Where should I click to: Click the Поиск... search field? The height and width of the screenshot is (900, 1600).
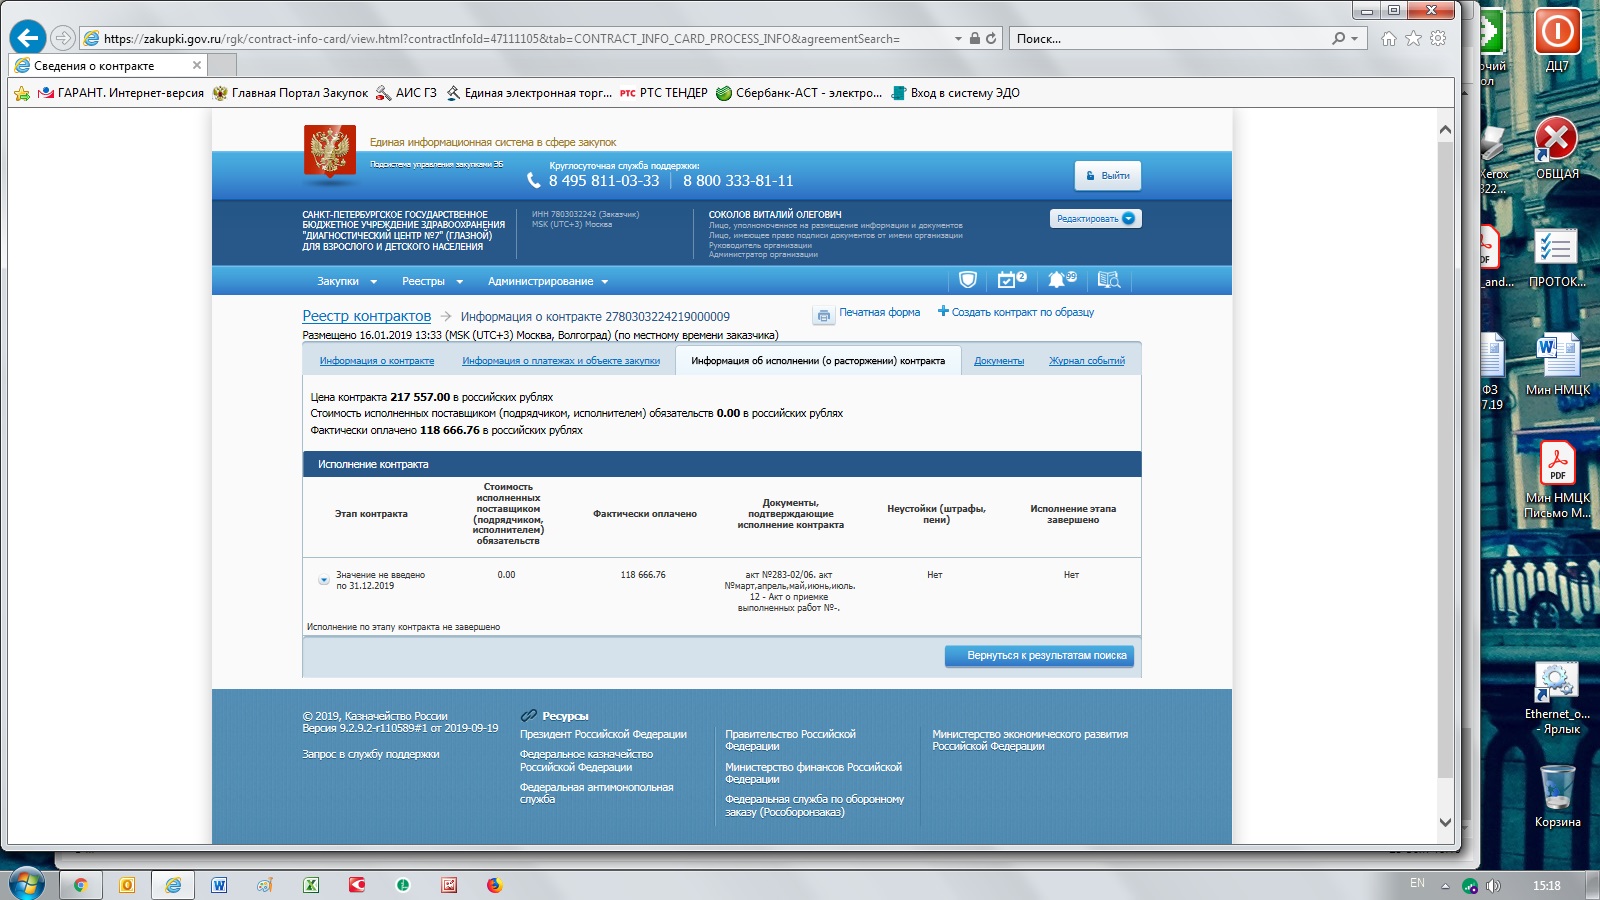[x=1170, y=39]
